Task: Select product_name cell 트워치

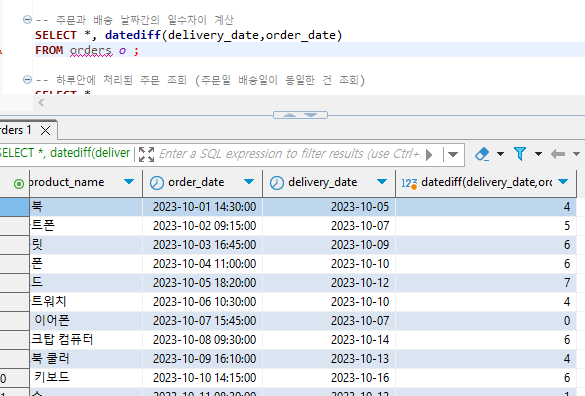Action: coord(86,302)
